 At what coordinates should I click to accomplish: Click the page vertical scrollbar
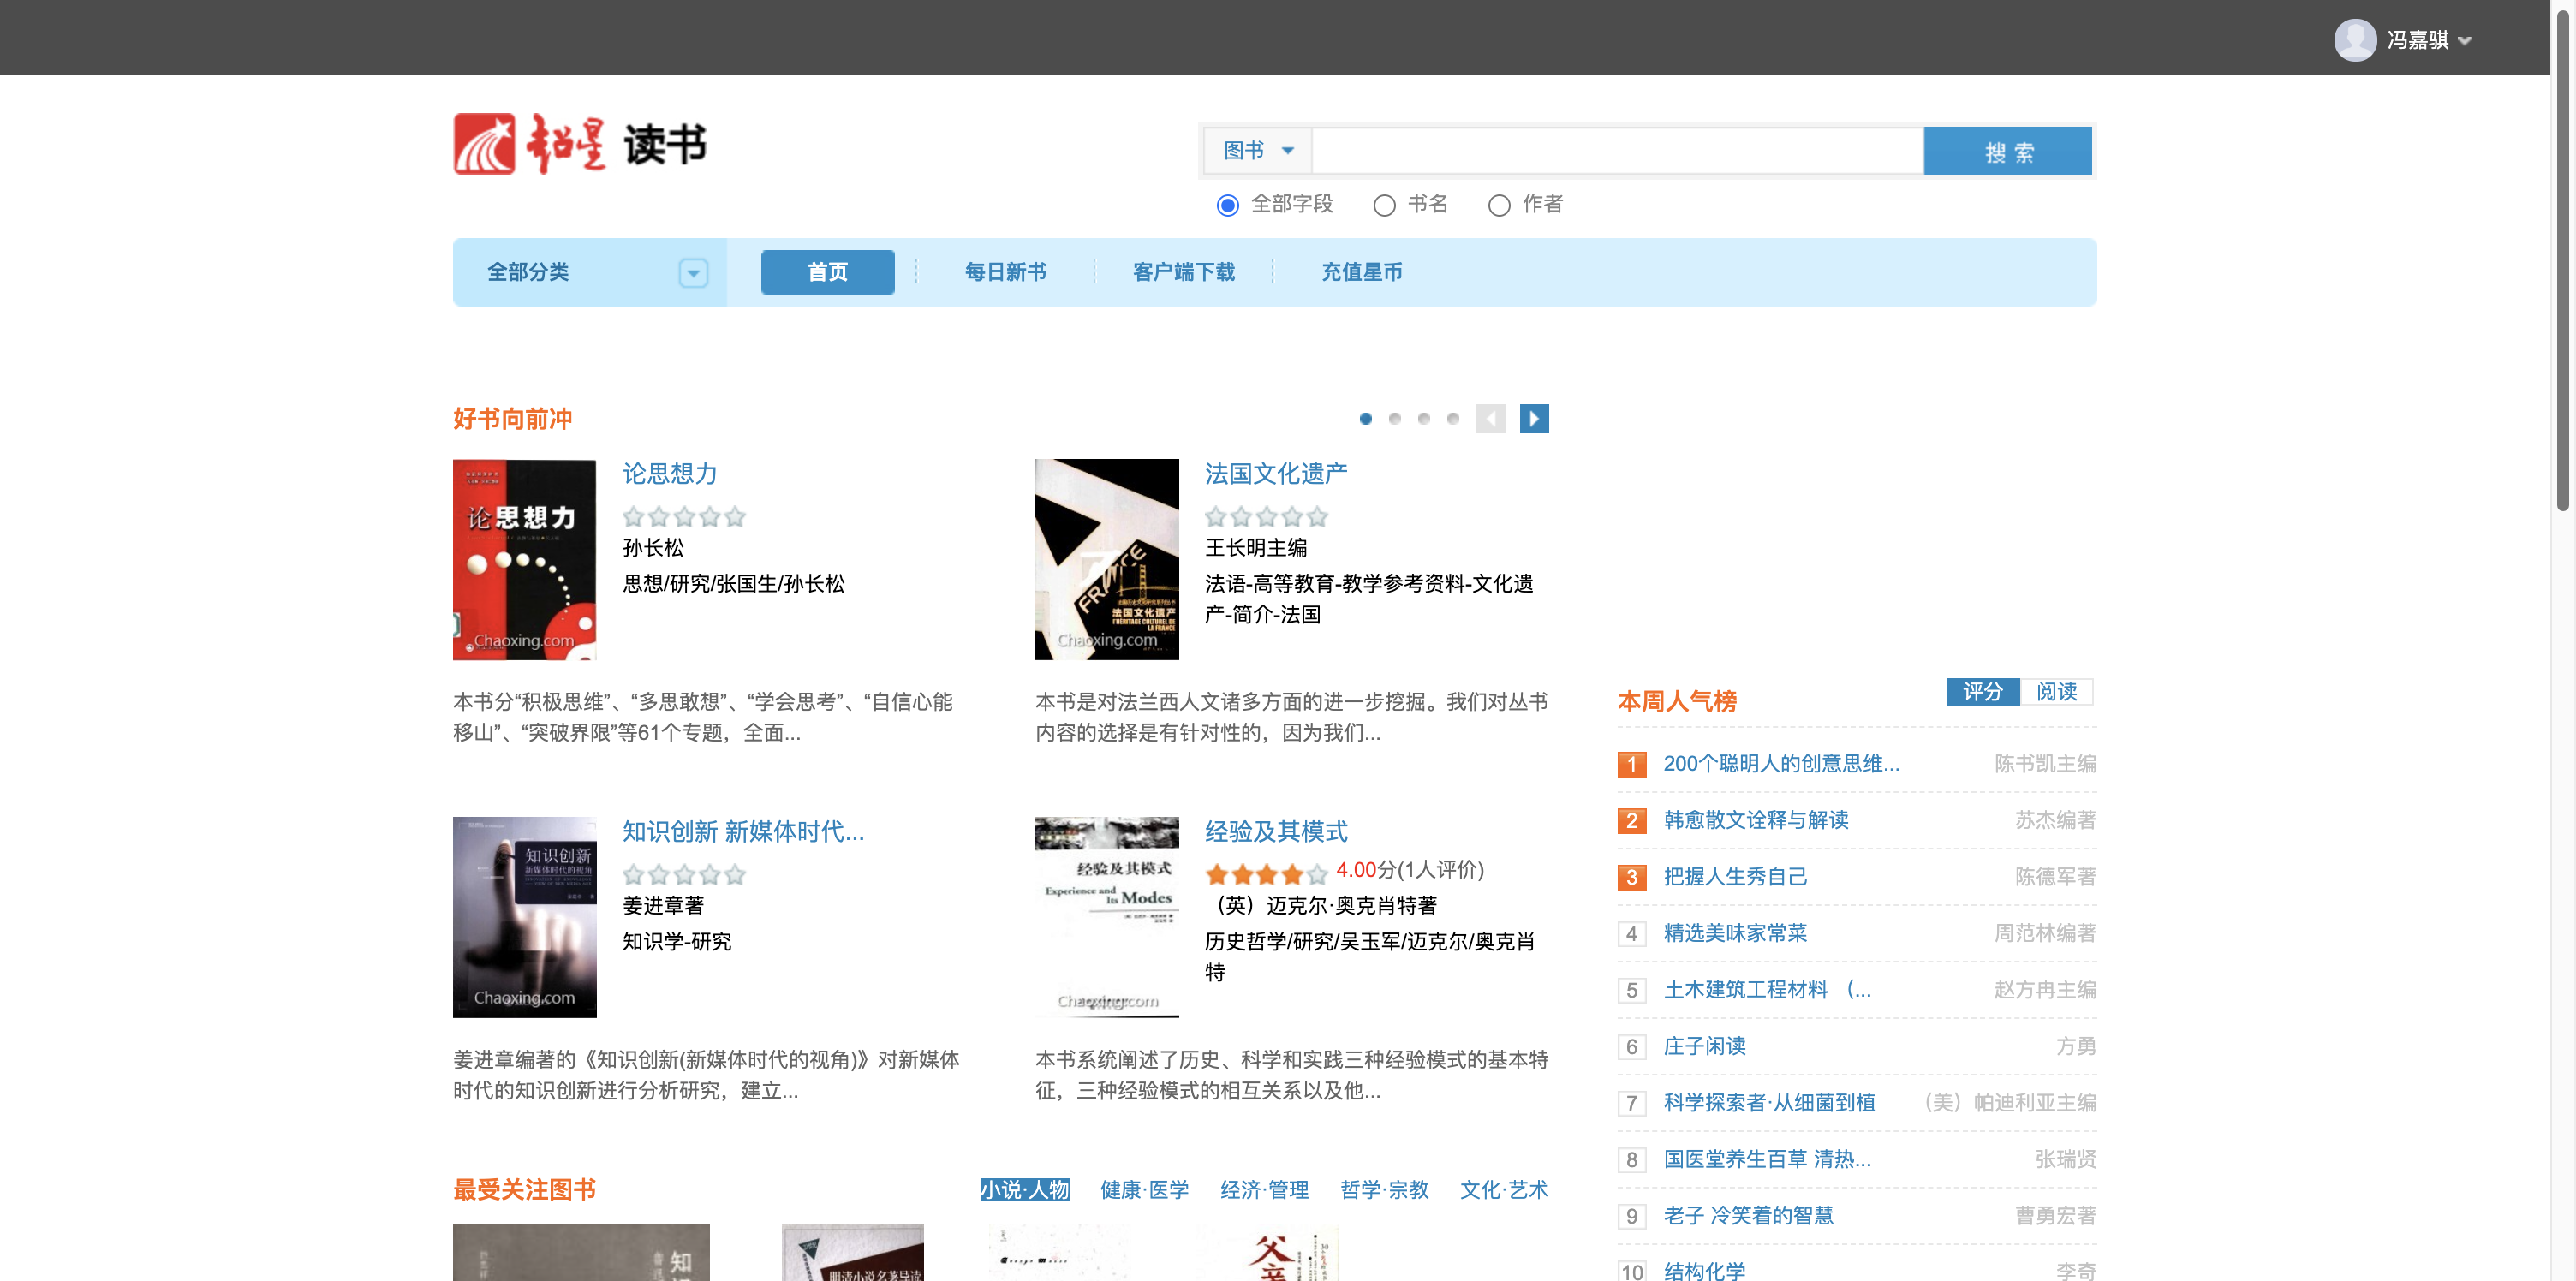pyautogui.click(x=2563, y=260)
